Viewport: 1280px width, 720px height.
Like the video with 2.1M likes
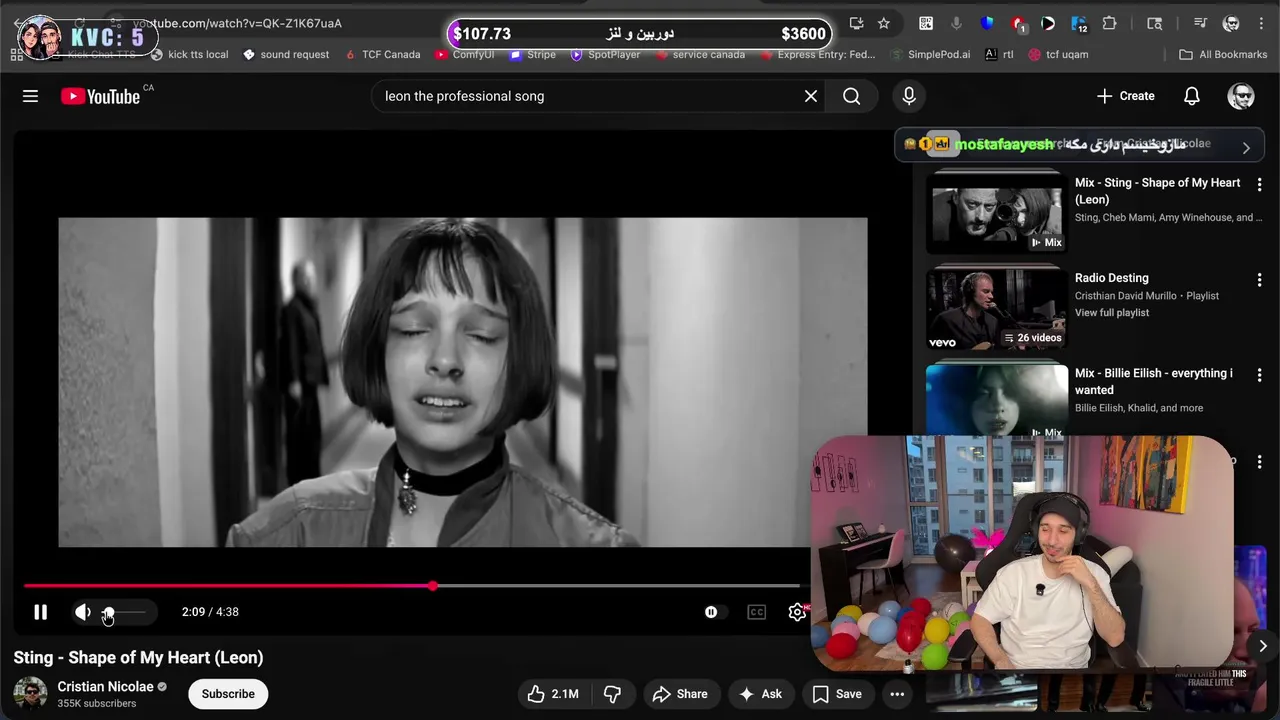[552, 694]
